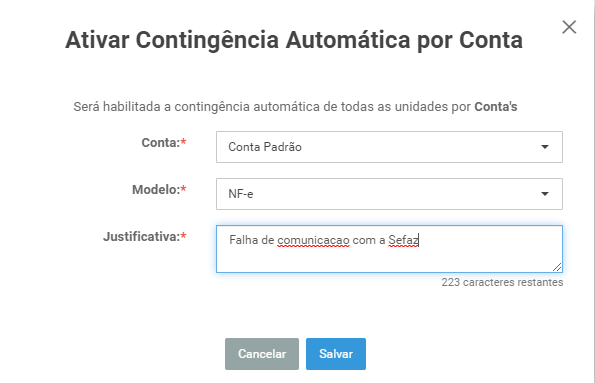
Task: Click the Conta field label
Action: click(161, 143)
